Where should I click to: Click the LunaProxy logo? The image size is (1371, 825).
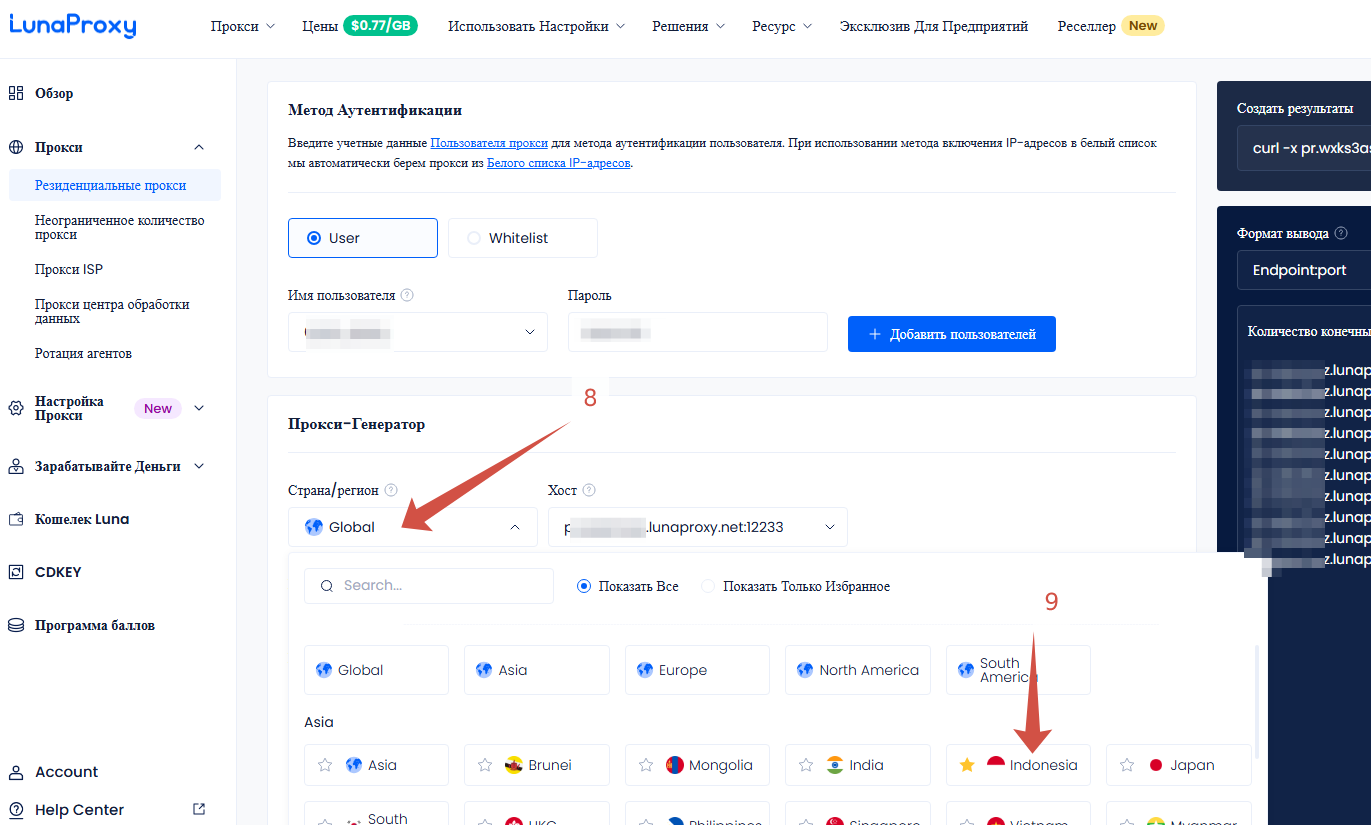click(x=72, y=26)
